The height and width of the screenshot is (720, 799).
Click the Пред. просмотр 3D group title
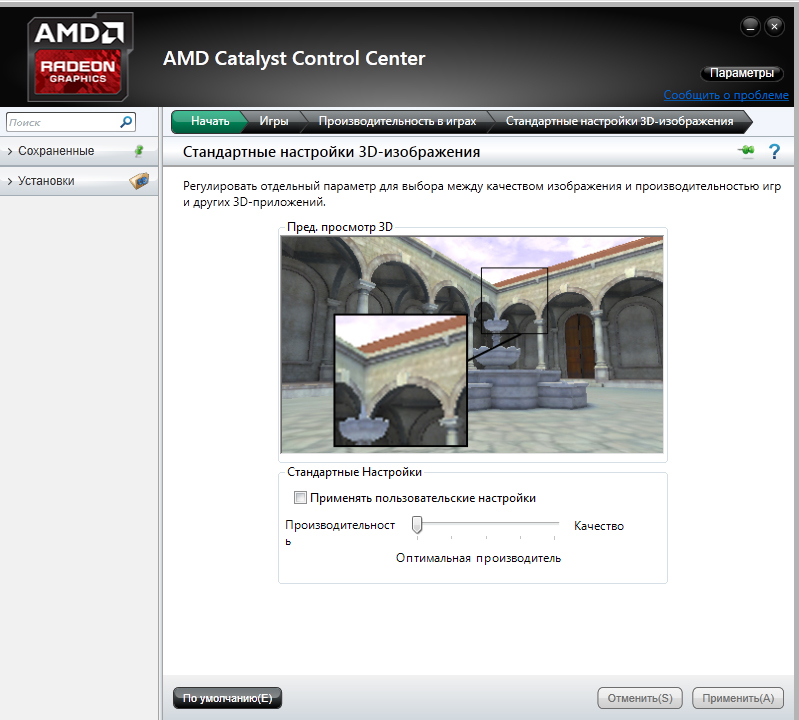340,227
